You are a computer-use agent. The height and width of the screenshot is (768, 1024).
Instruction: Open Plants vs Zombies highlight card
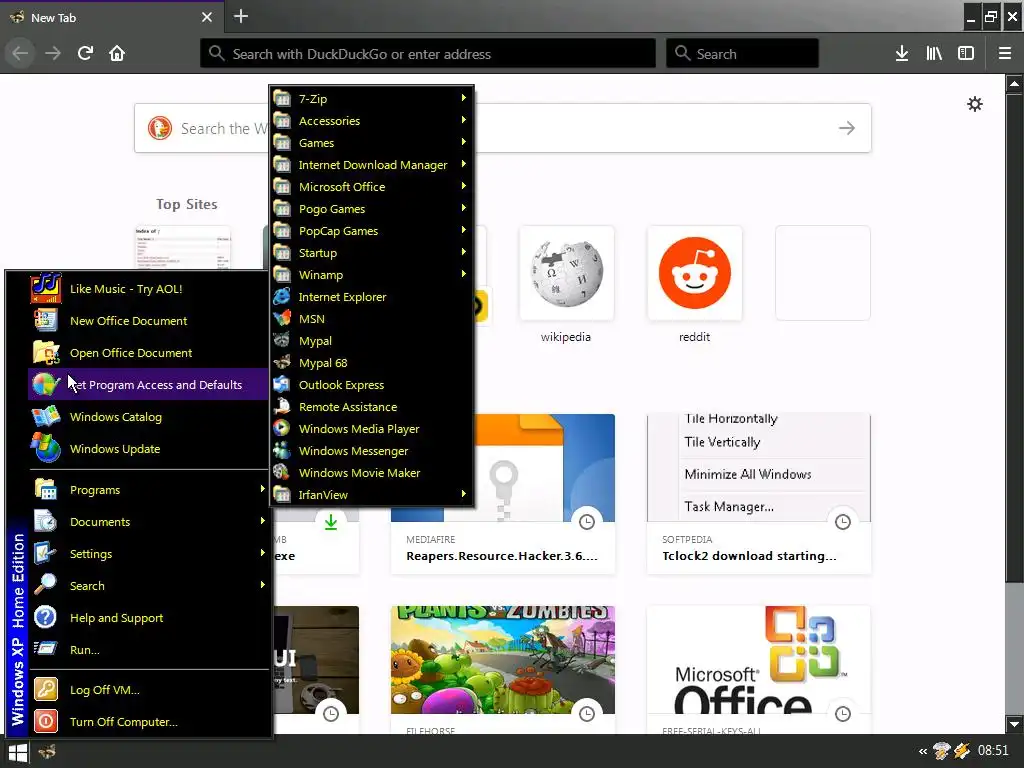(x=503, y=669)
